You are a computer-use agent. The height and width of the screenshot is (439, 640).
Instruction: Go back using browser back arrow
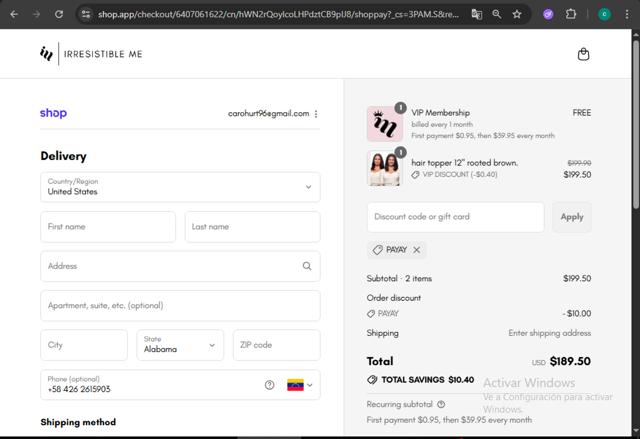click(x=14, y=14)
